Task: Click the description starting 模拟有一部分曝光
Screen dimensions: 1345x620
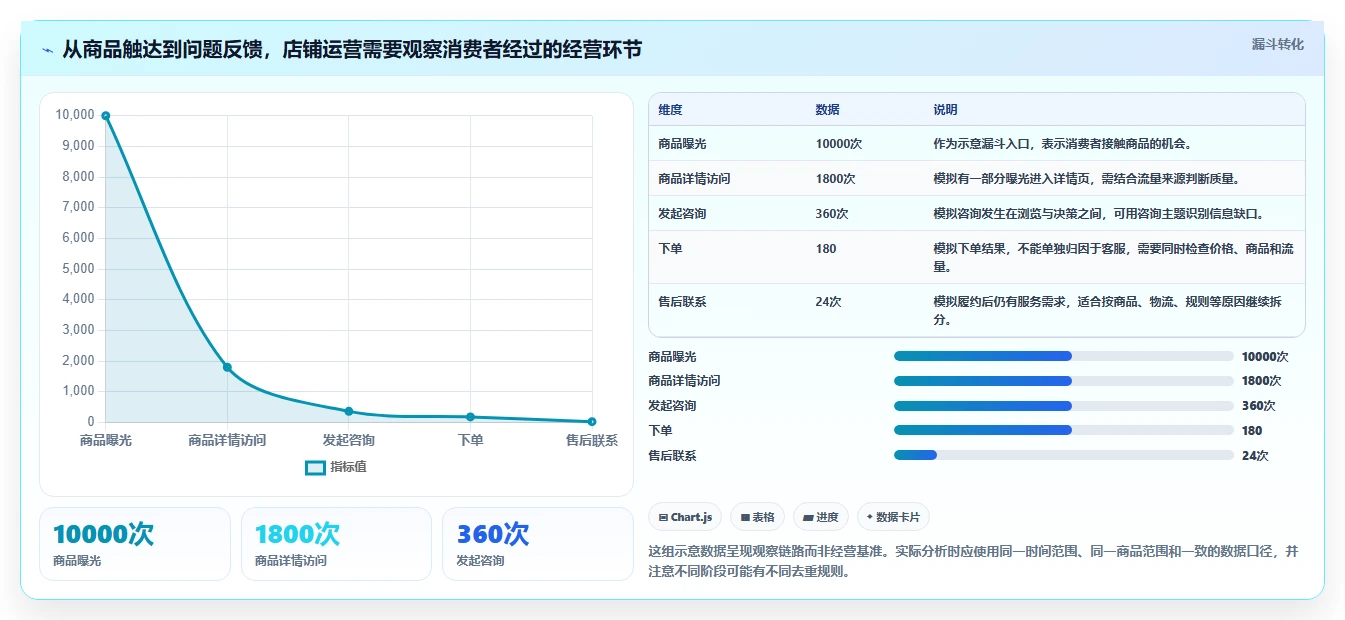Action: (x=1086, y=179)
